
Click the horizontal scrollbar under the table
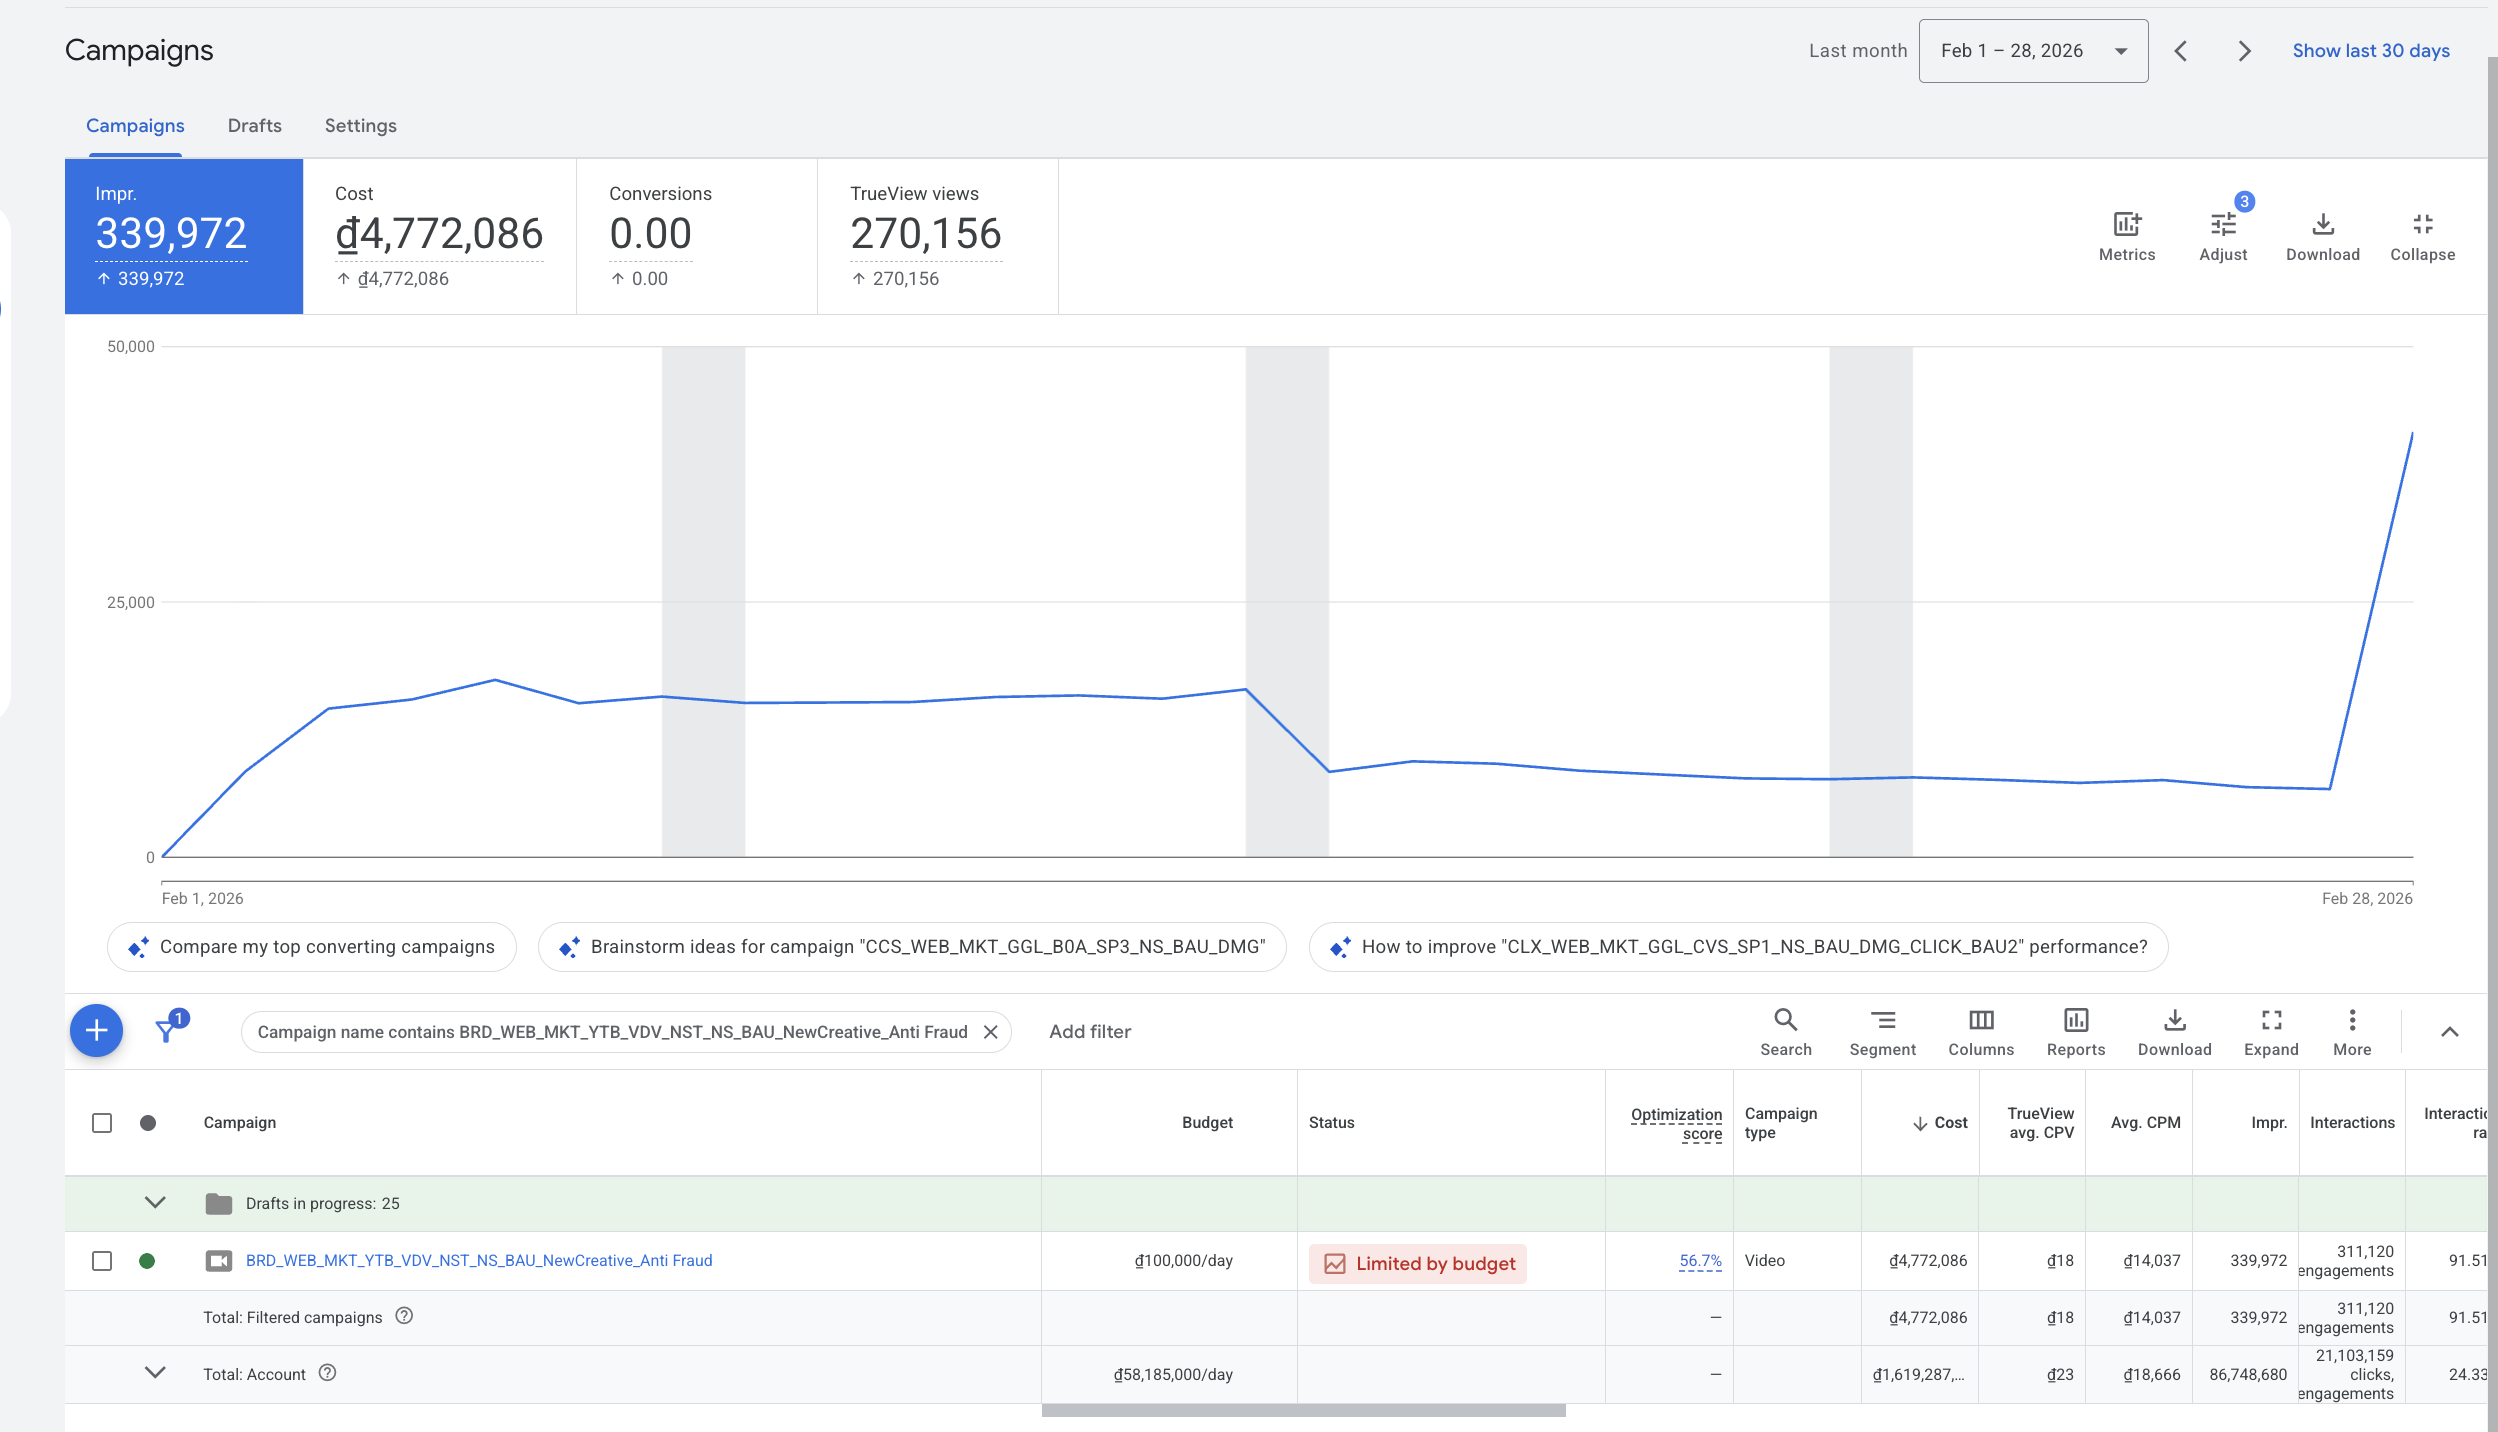(1303, 1410)
